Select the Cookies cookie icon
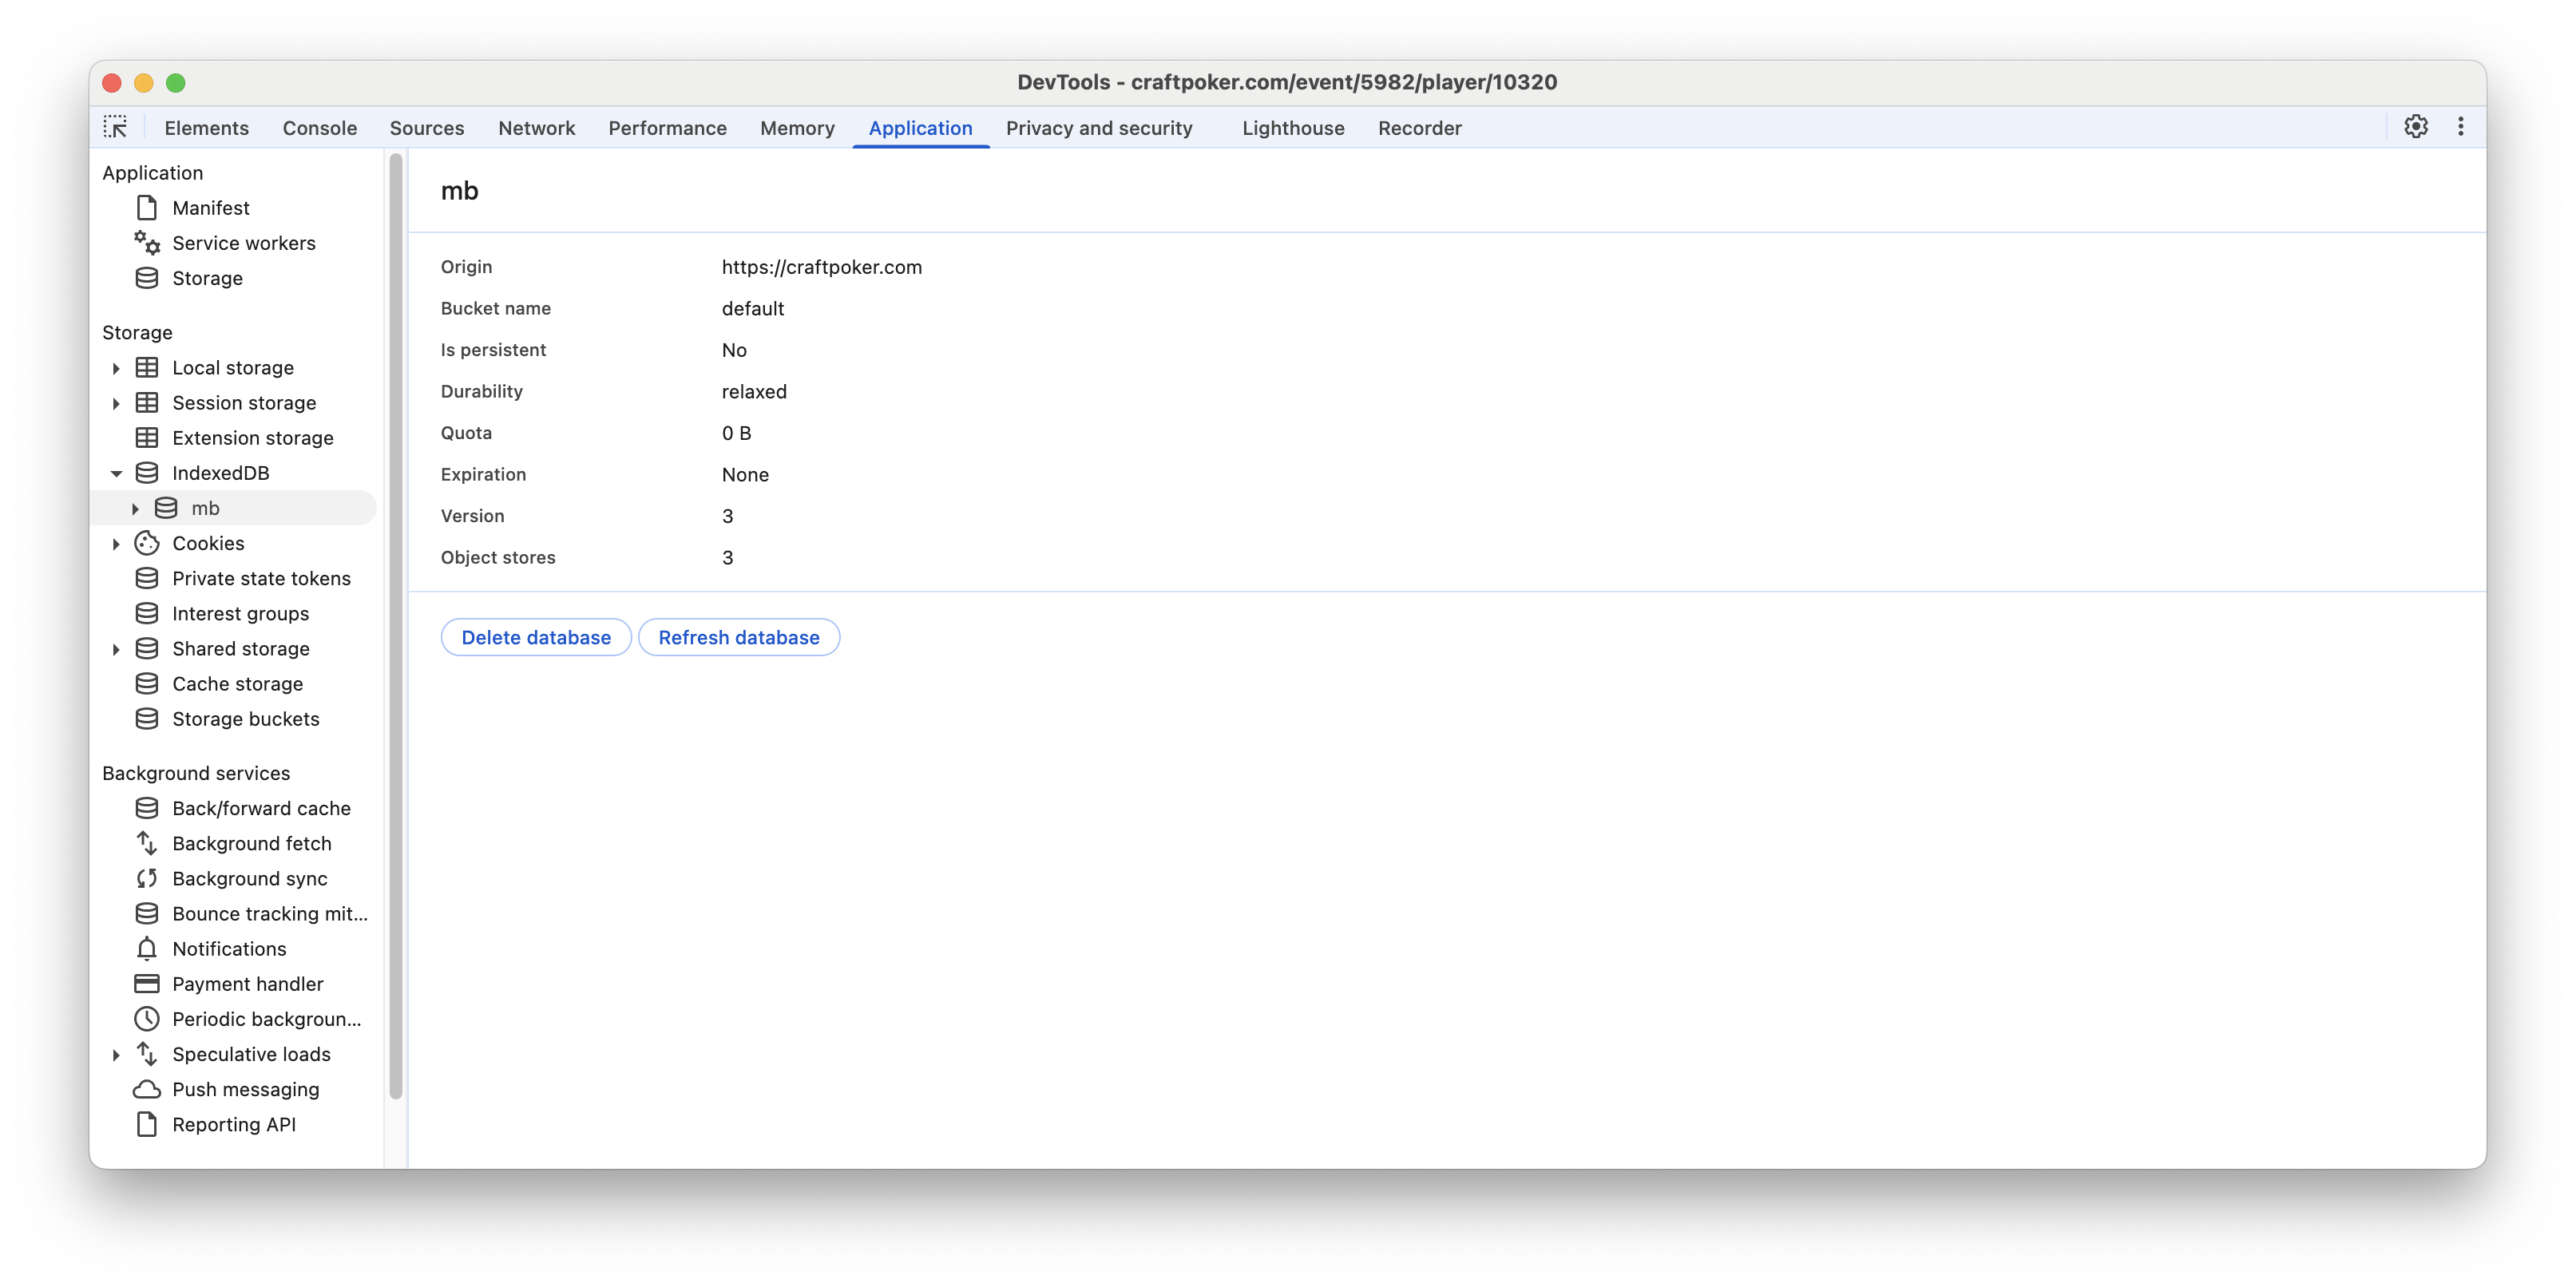 tap(146, 543)
